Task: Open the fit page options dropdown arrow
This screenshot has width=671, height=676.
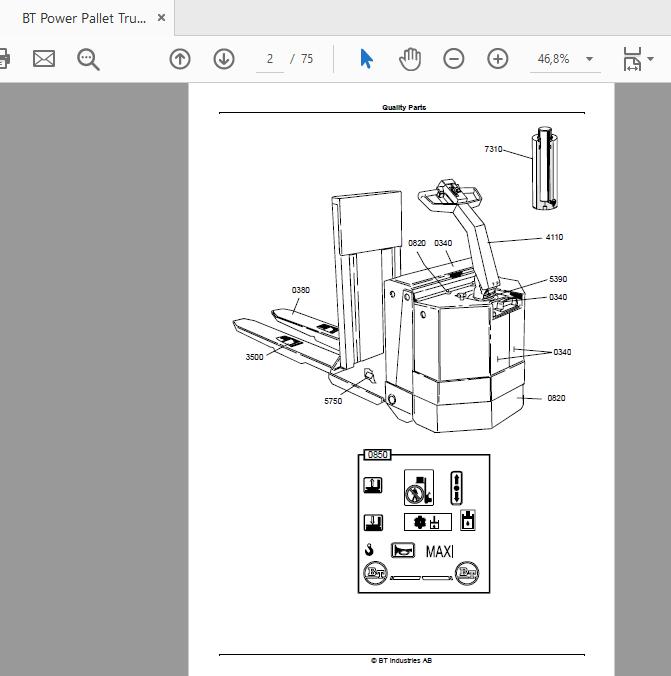Action: pyautogui.click(x=650, y=59)
